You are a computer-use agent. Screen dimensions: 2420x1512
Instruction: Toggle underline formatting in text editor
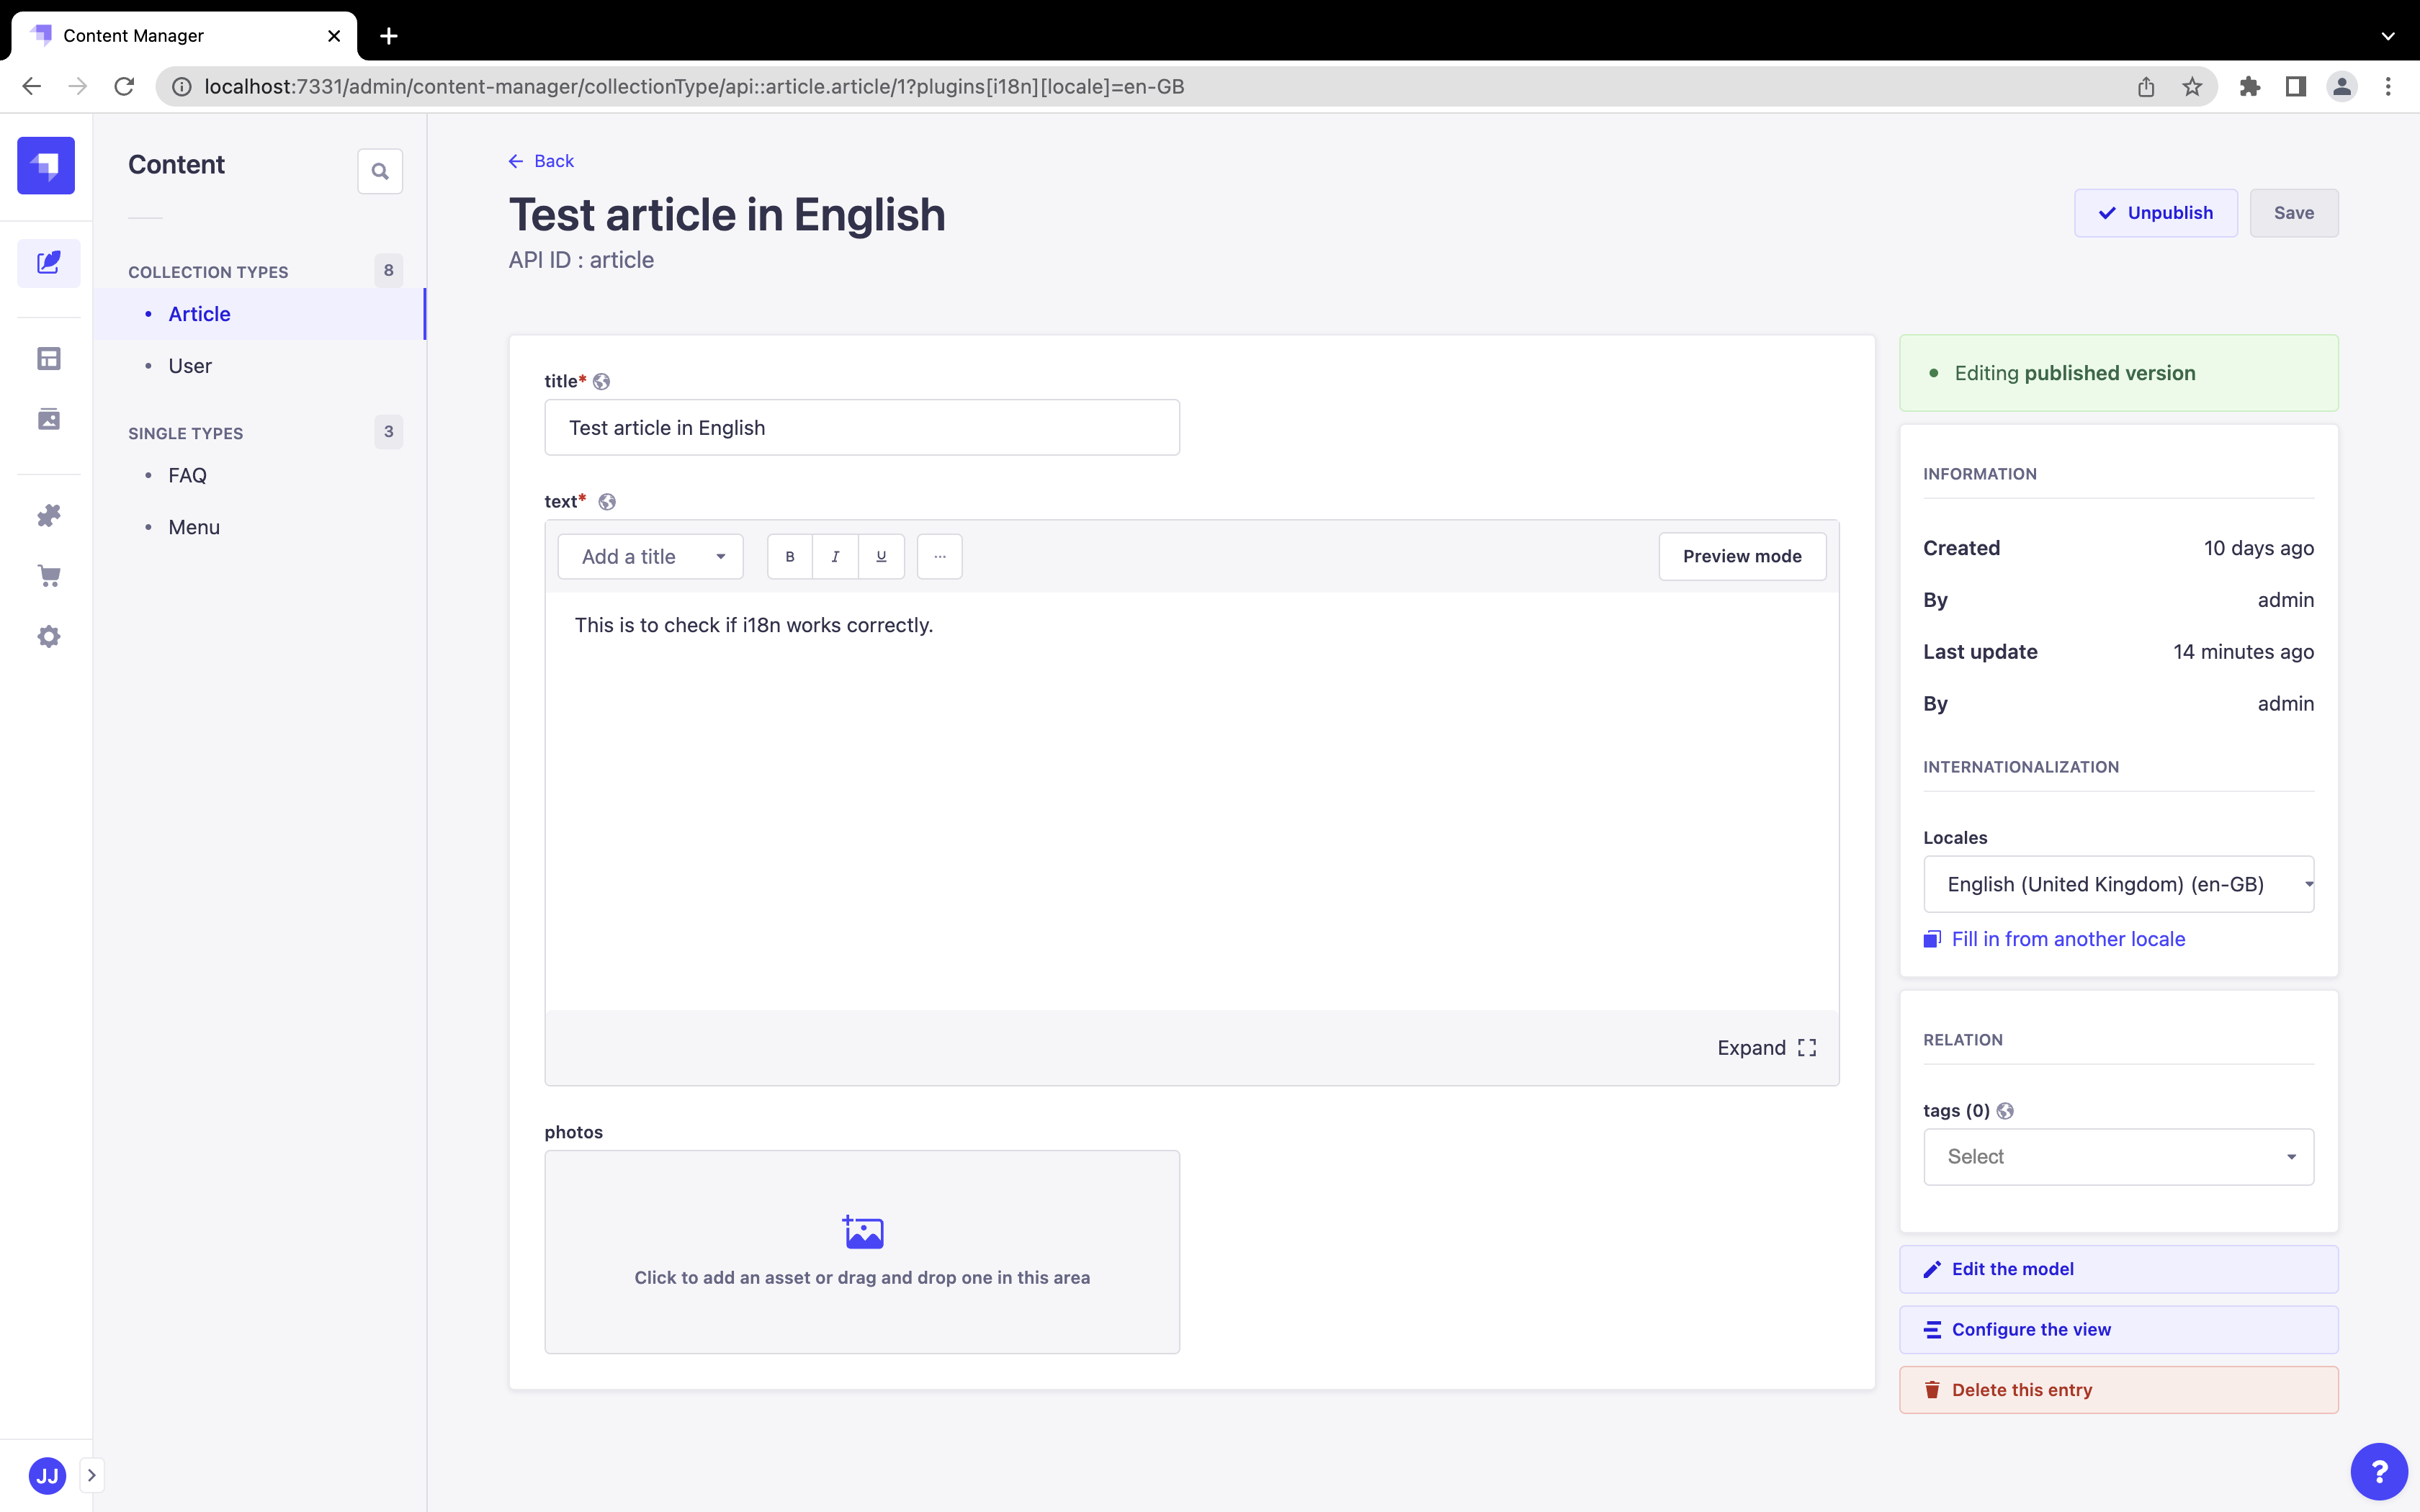pos(881,557)
